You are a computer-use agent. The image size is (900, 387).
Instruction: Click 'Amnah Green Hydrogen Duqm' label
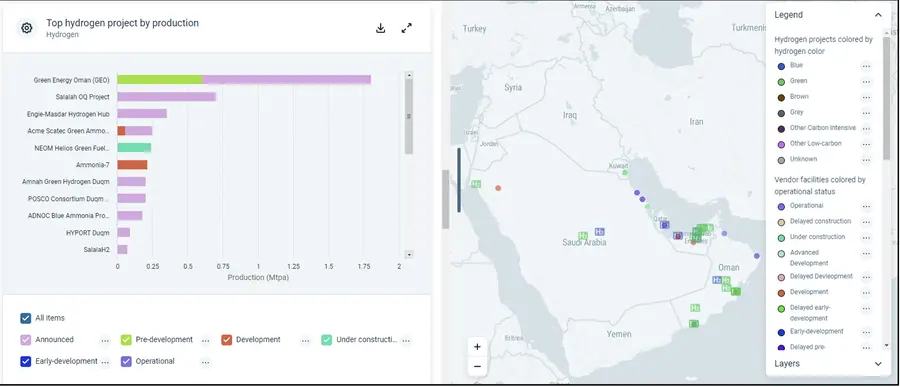[x=66, y=181]
